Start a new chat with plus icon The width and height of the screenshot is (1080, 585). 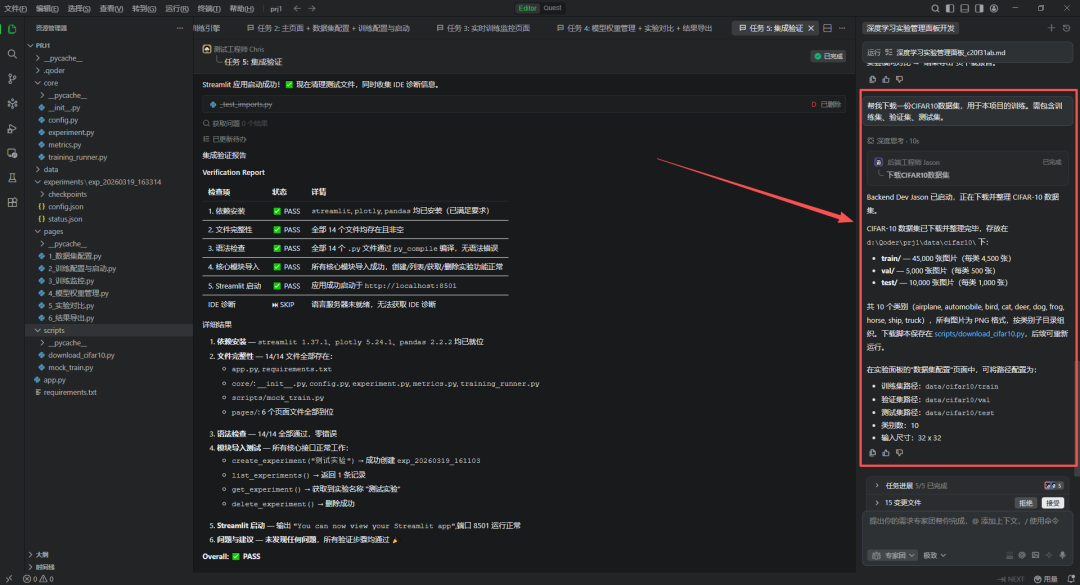click(x=1051, y=28)
